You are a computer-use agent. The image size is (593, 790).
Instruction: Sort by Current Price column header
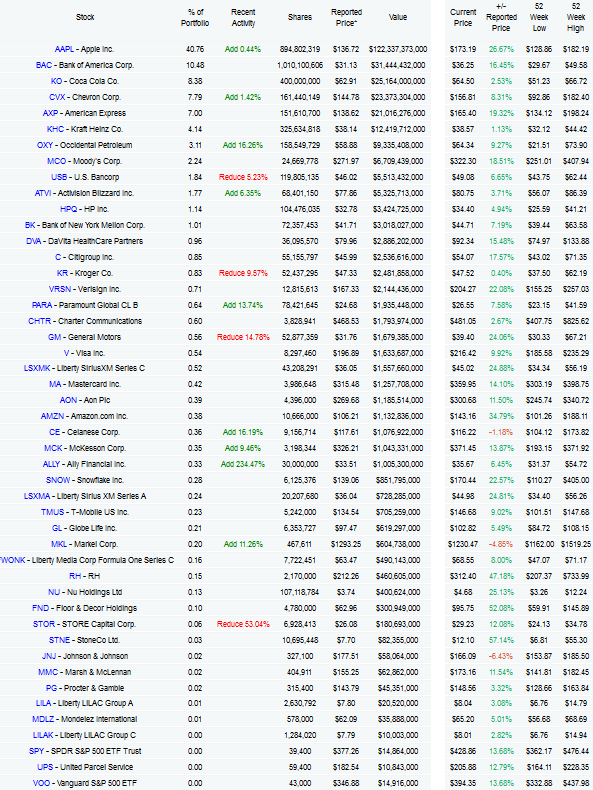(x=463, y=18)
